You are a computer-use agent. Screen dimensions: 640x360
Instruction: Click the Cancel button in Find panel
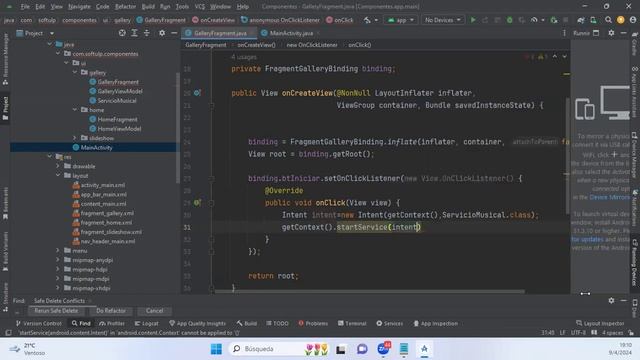click(x=155, y=311)
